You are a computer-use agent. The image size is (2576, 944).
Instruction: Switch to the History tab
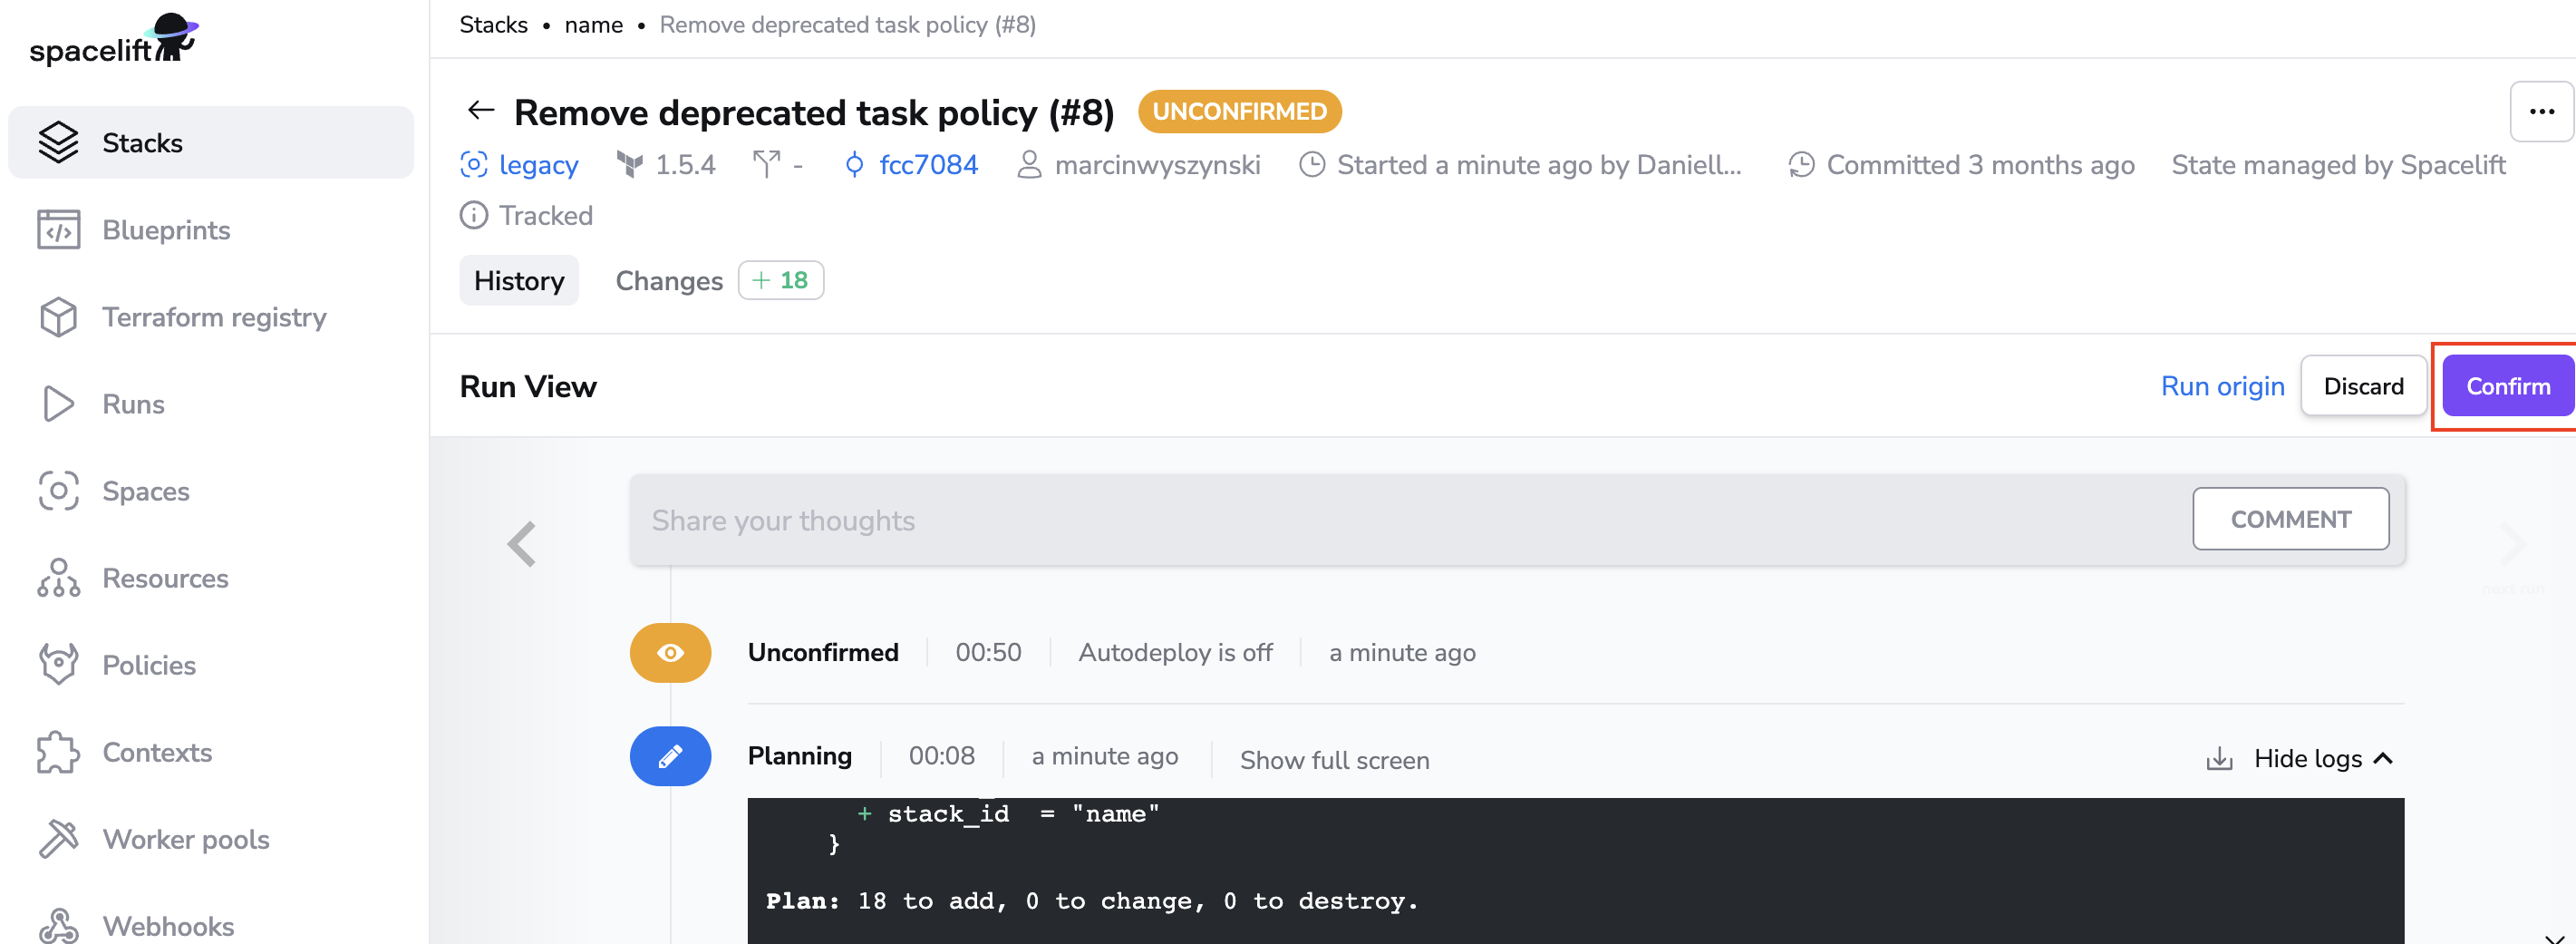[519, 281]
